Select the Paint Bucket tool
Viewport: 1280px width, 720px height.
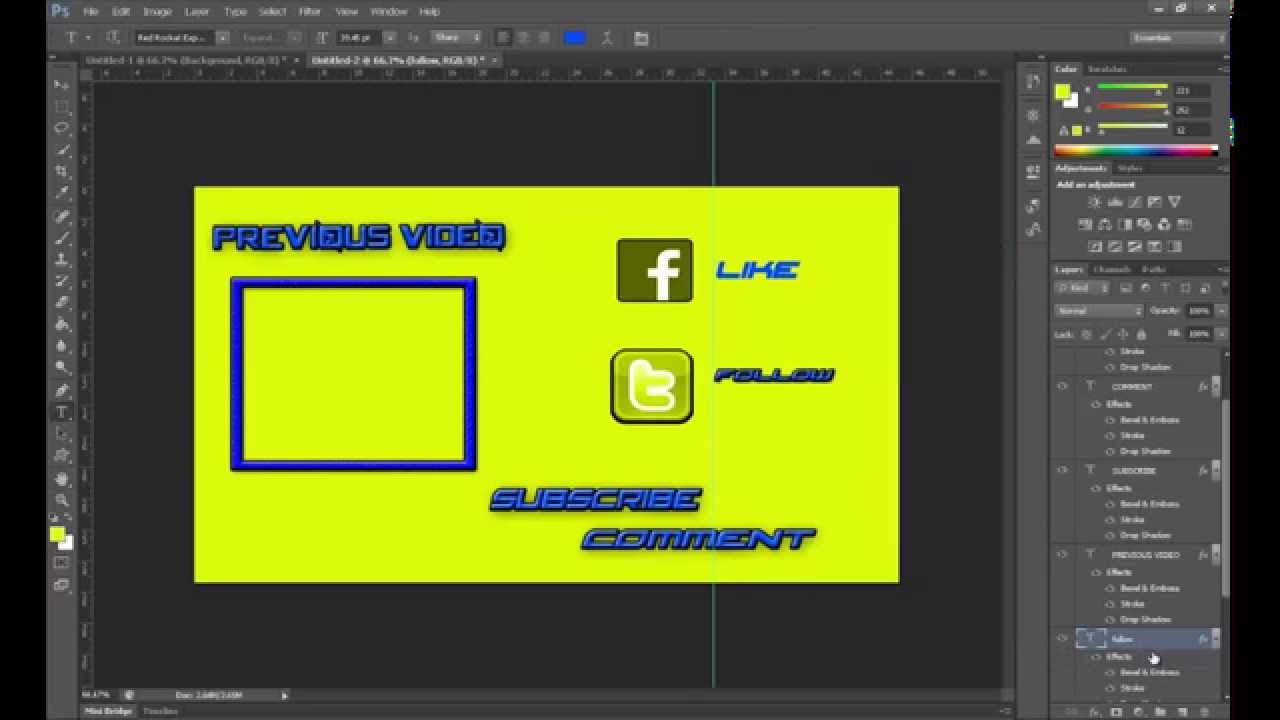(62, 324)
